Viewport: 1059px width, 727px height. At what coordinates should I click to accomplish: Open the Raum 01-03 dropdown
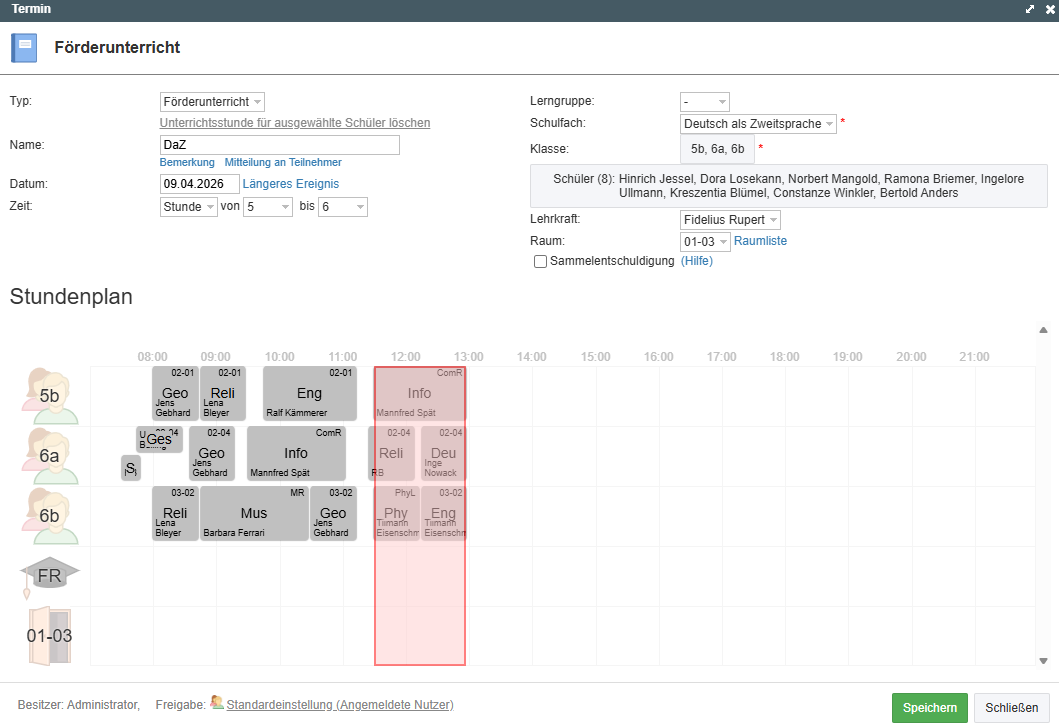pos(705,242)
